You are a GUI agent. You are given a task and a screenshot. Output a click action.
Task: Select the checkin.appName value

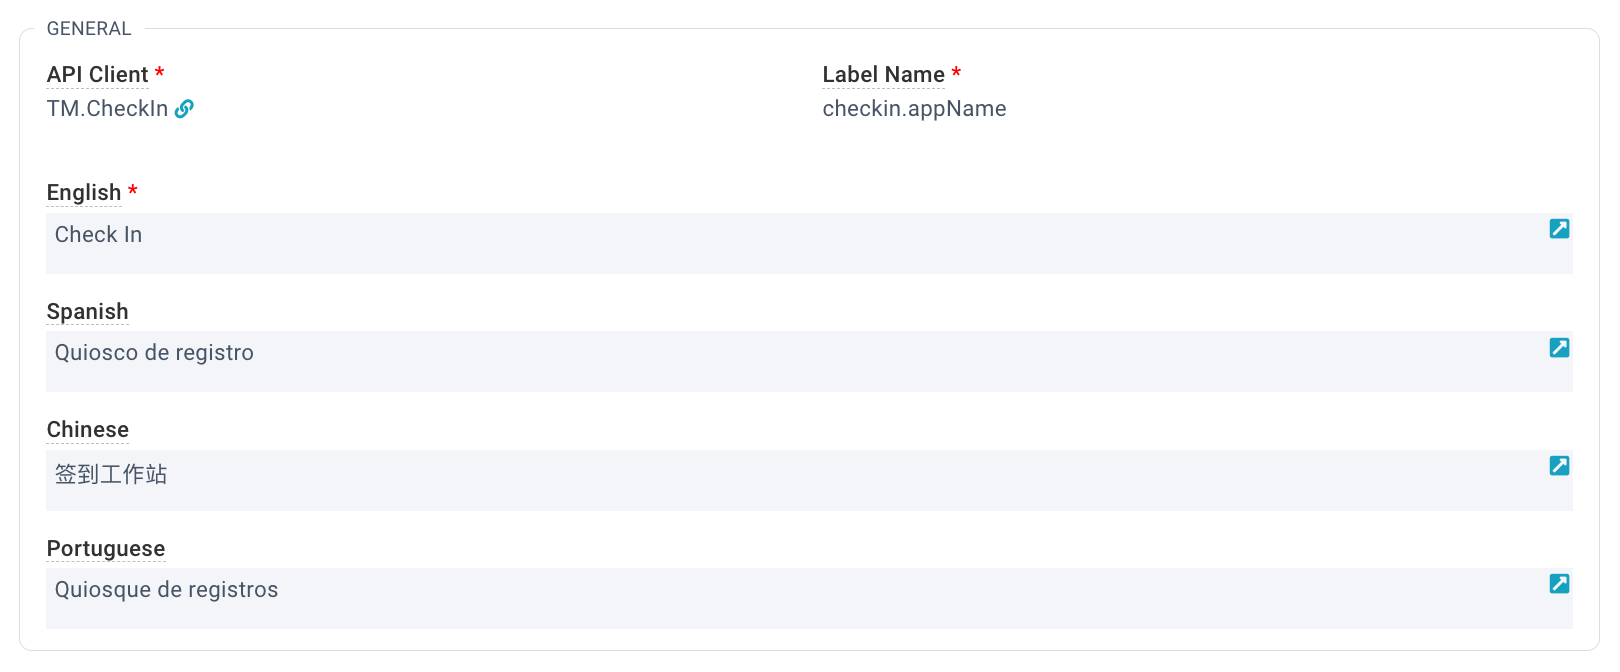coord(914,109)
